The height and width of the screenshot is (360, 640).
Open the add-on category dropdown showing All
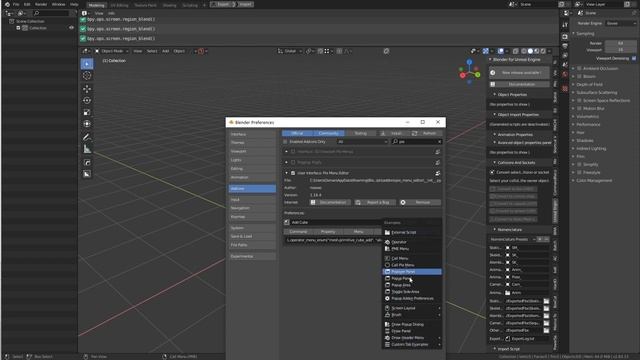362,142
